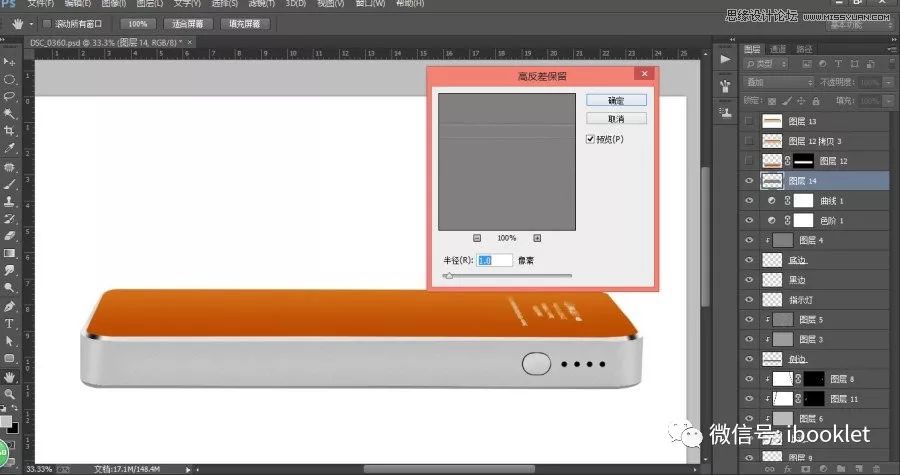The width and height of the screenshot is (900, 475).
Task: Select the Crop tool
Action: 9,131
